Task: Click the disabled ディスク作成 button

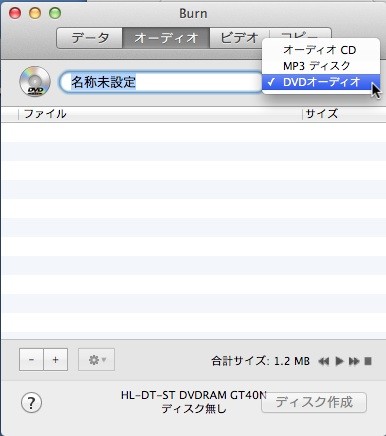Action: coord(314,403)
